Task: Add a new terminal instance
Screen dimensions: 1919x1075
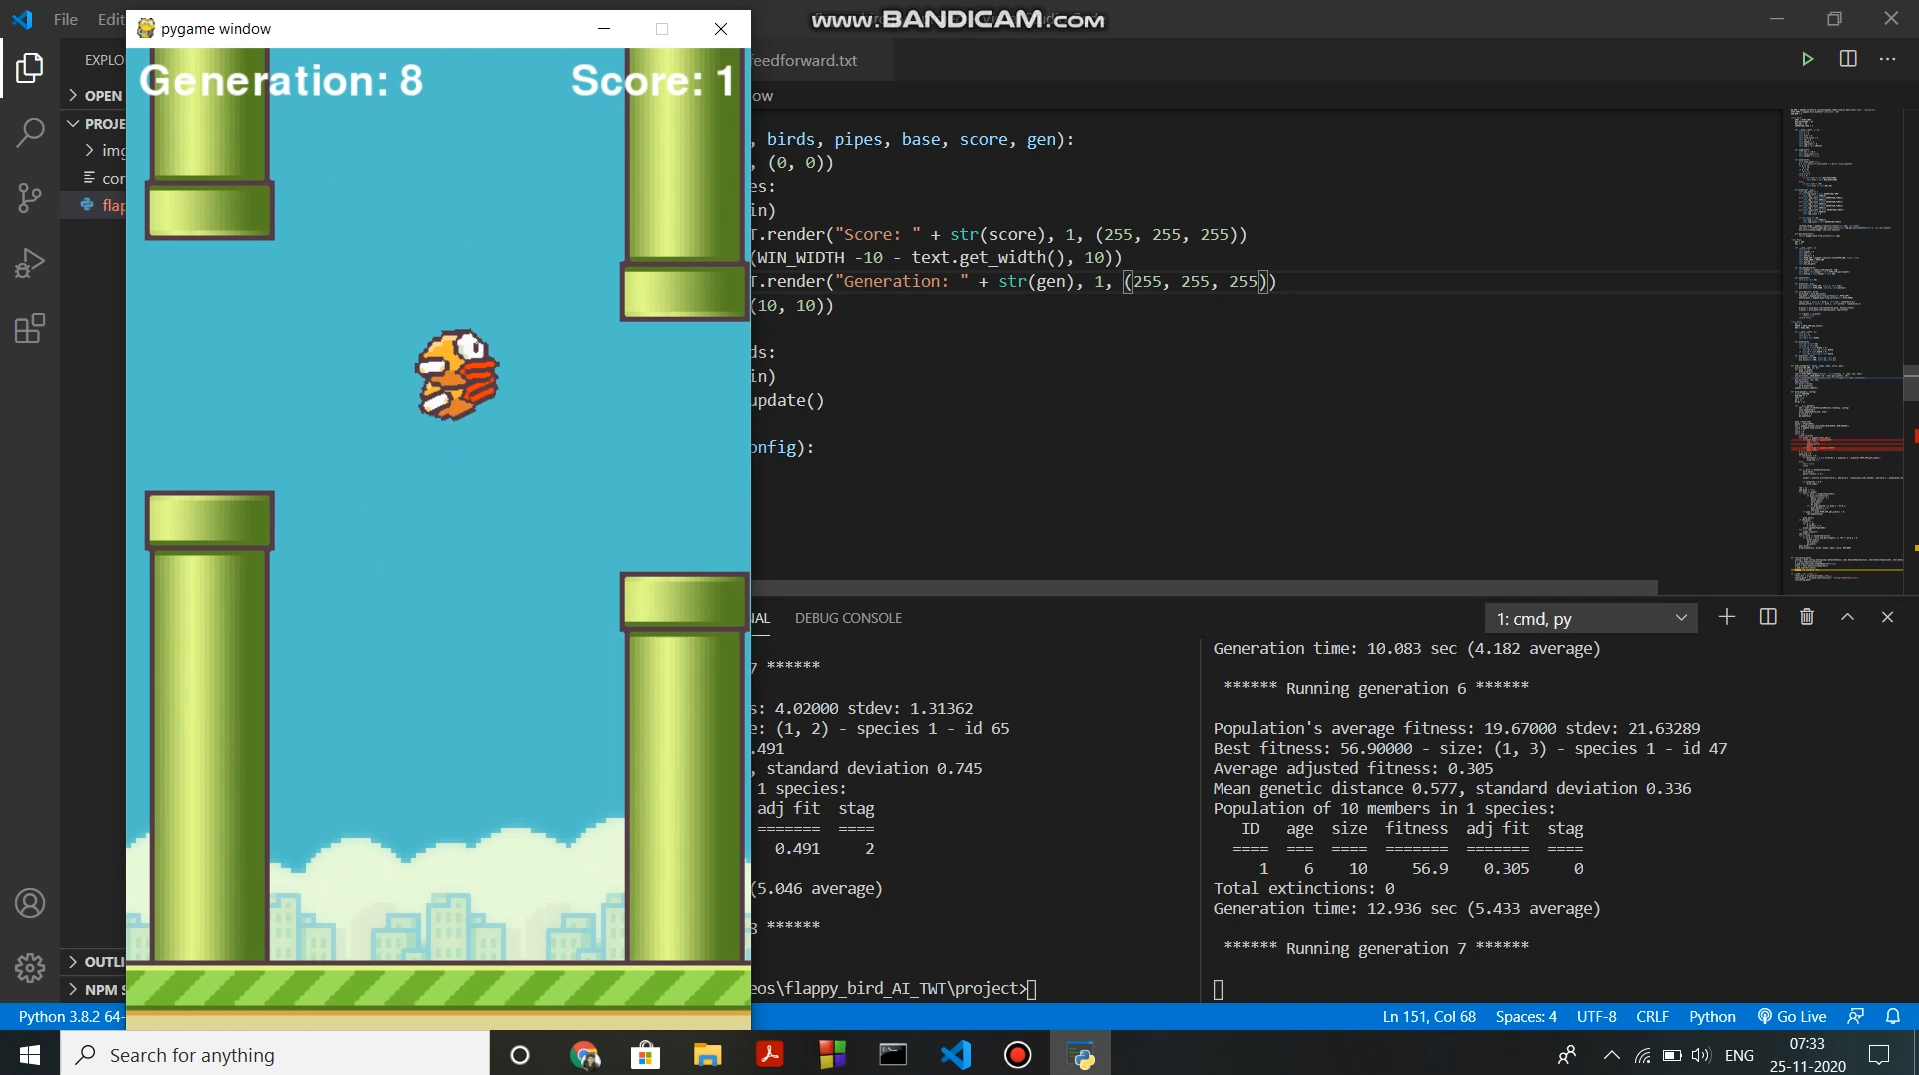Action: (1727, 617)
